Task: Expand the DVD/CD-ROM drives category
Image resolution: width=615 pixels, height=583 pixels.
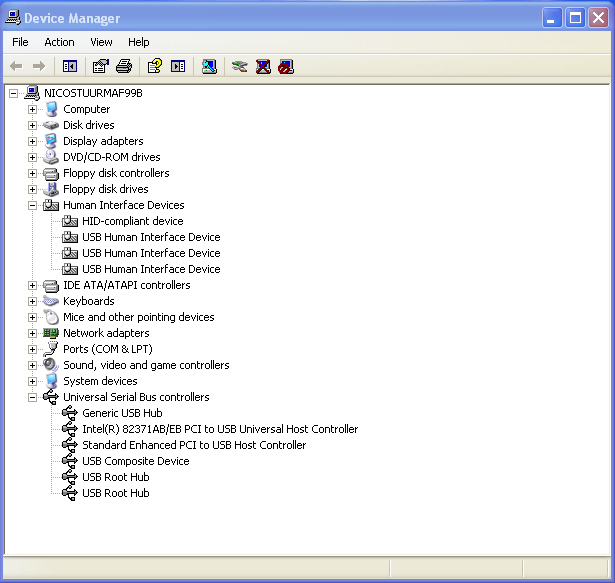Action: [33, 157]
